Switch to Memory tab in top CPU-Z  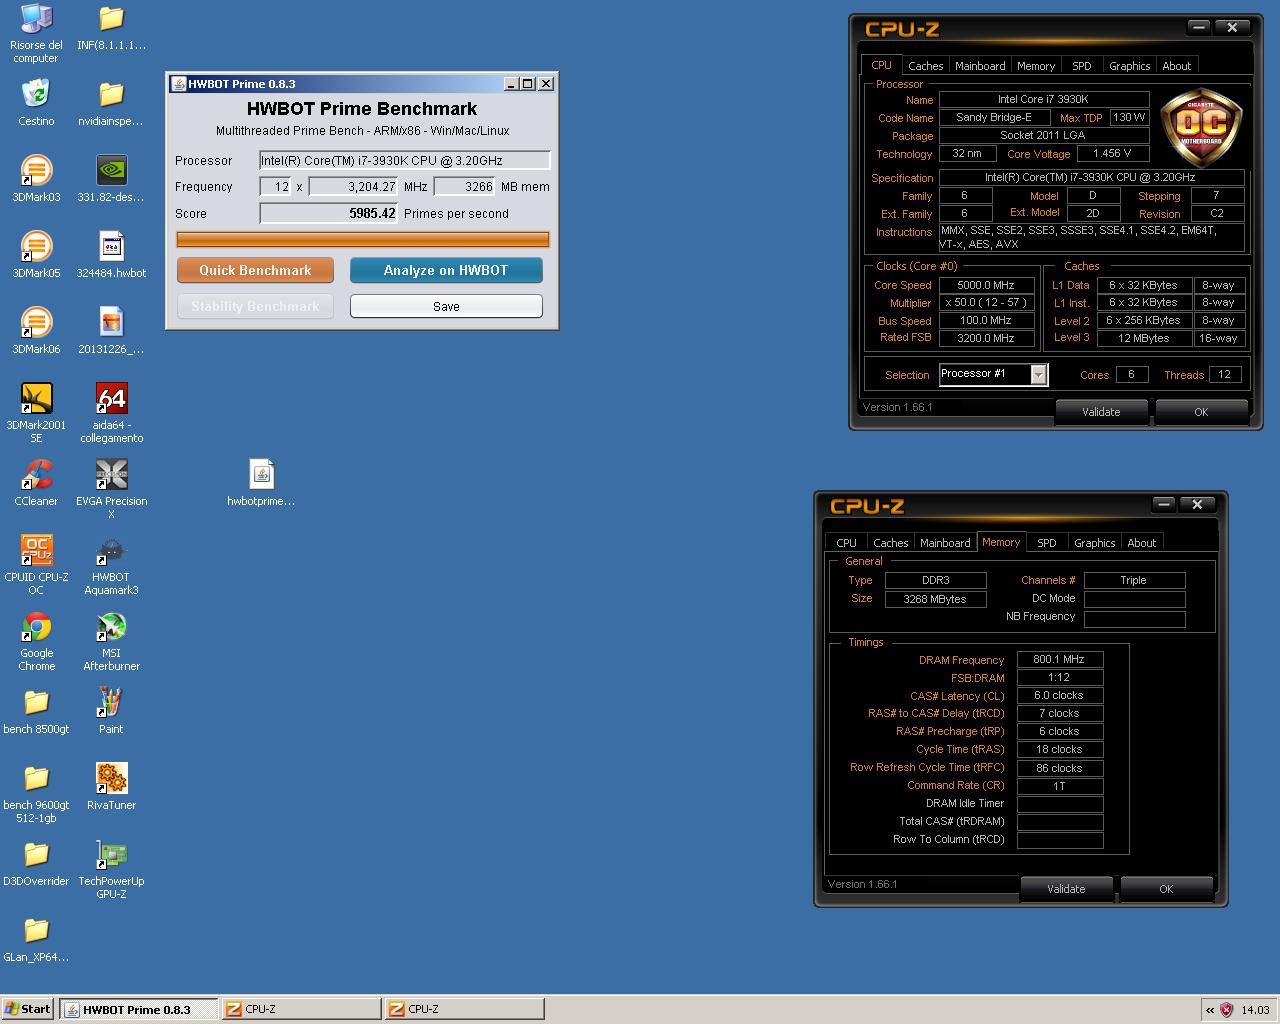[x=1036, y=66]
